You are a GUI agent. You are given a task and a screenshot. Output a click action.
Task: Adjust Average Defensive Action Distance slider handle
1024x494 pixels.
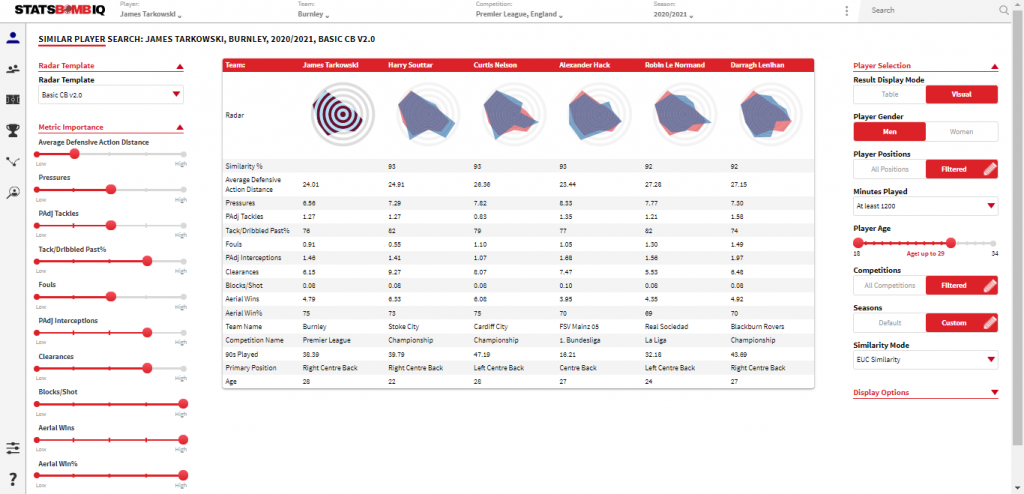tap(74, 154)
